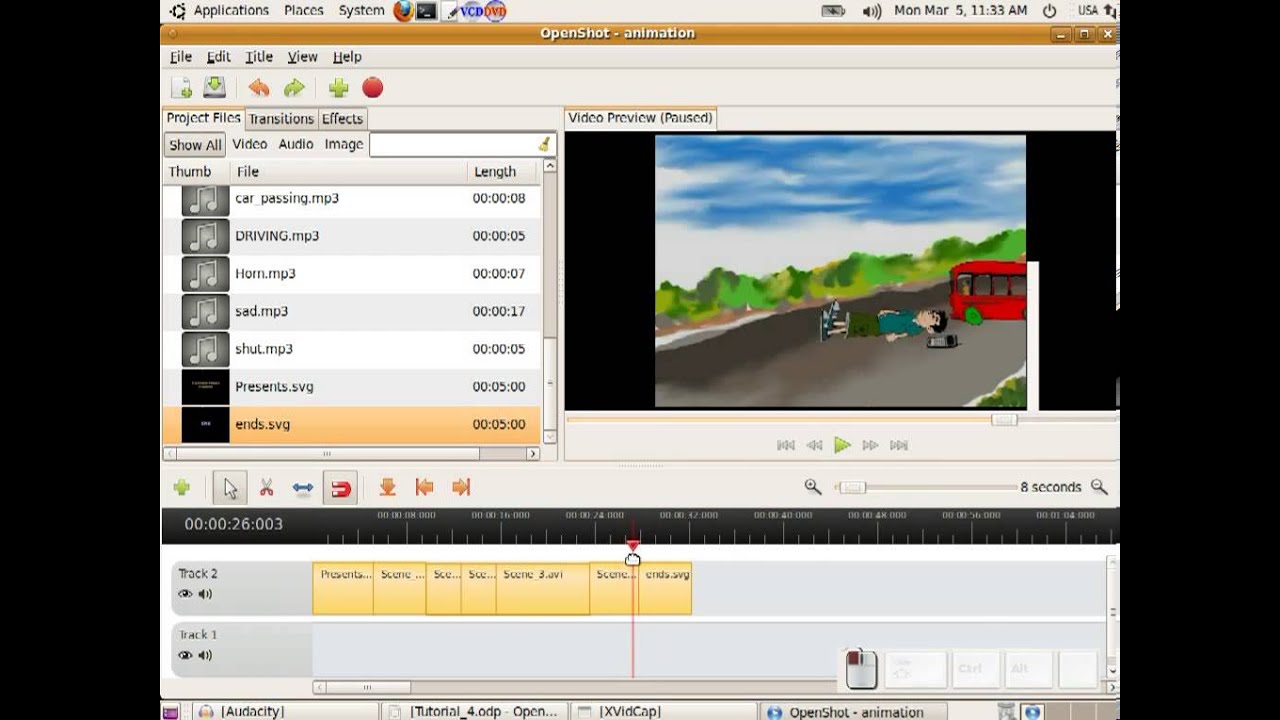This screenshot has height=720, width=1280.
Task: Add a track with green plus
Action: 181,487
